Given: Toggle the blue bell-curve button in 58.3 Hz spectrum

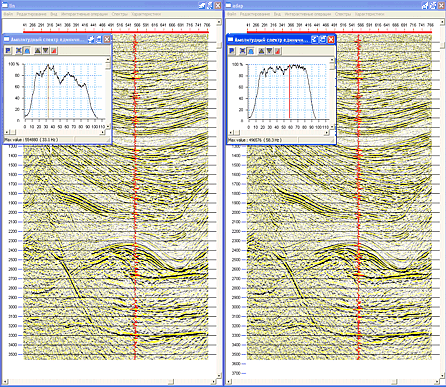Looking at the screenshot, I should coord(251,51).
